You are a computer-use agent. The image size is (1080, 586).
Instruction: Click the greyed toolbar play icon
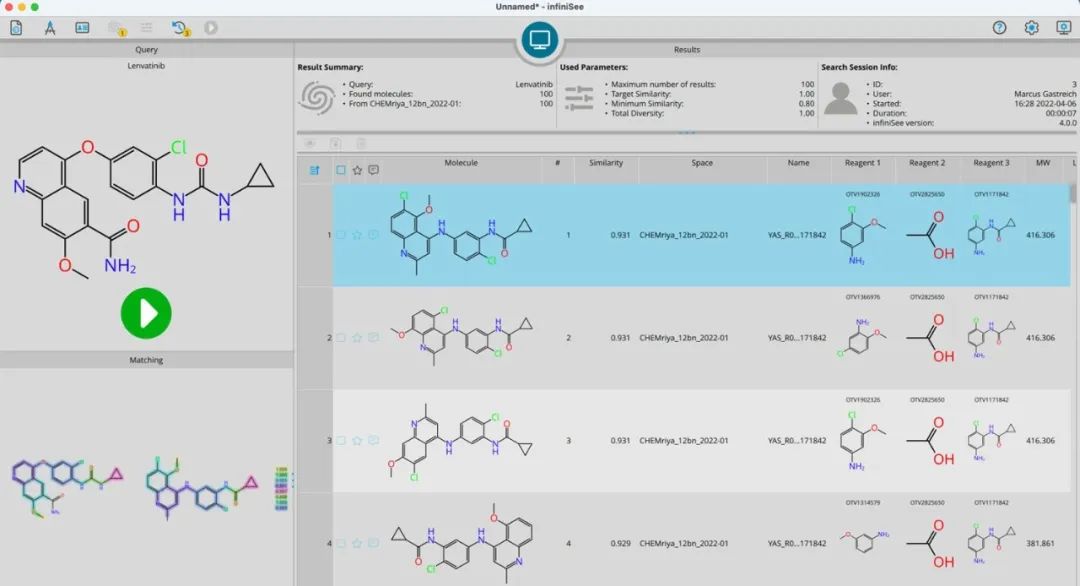click(x=211, y=28)
